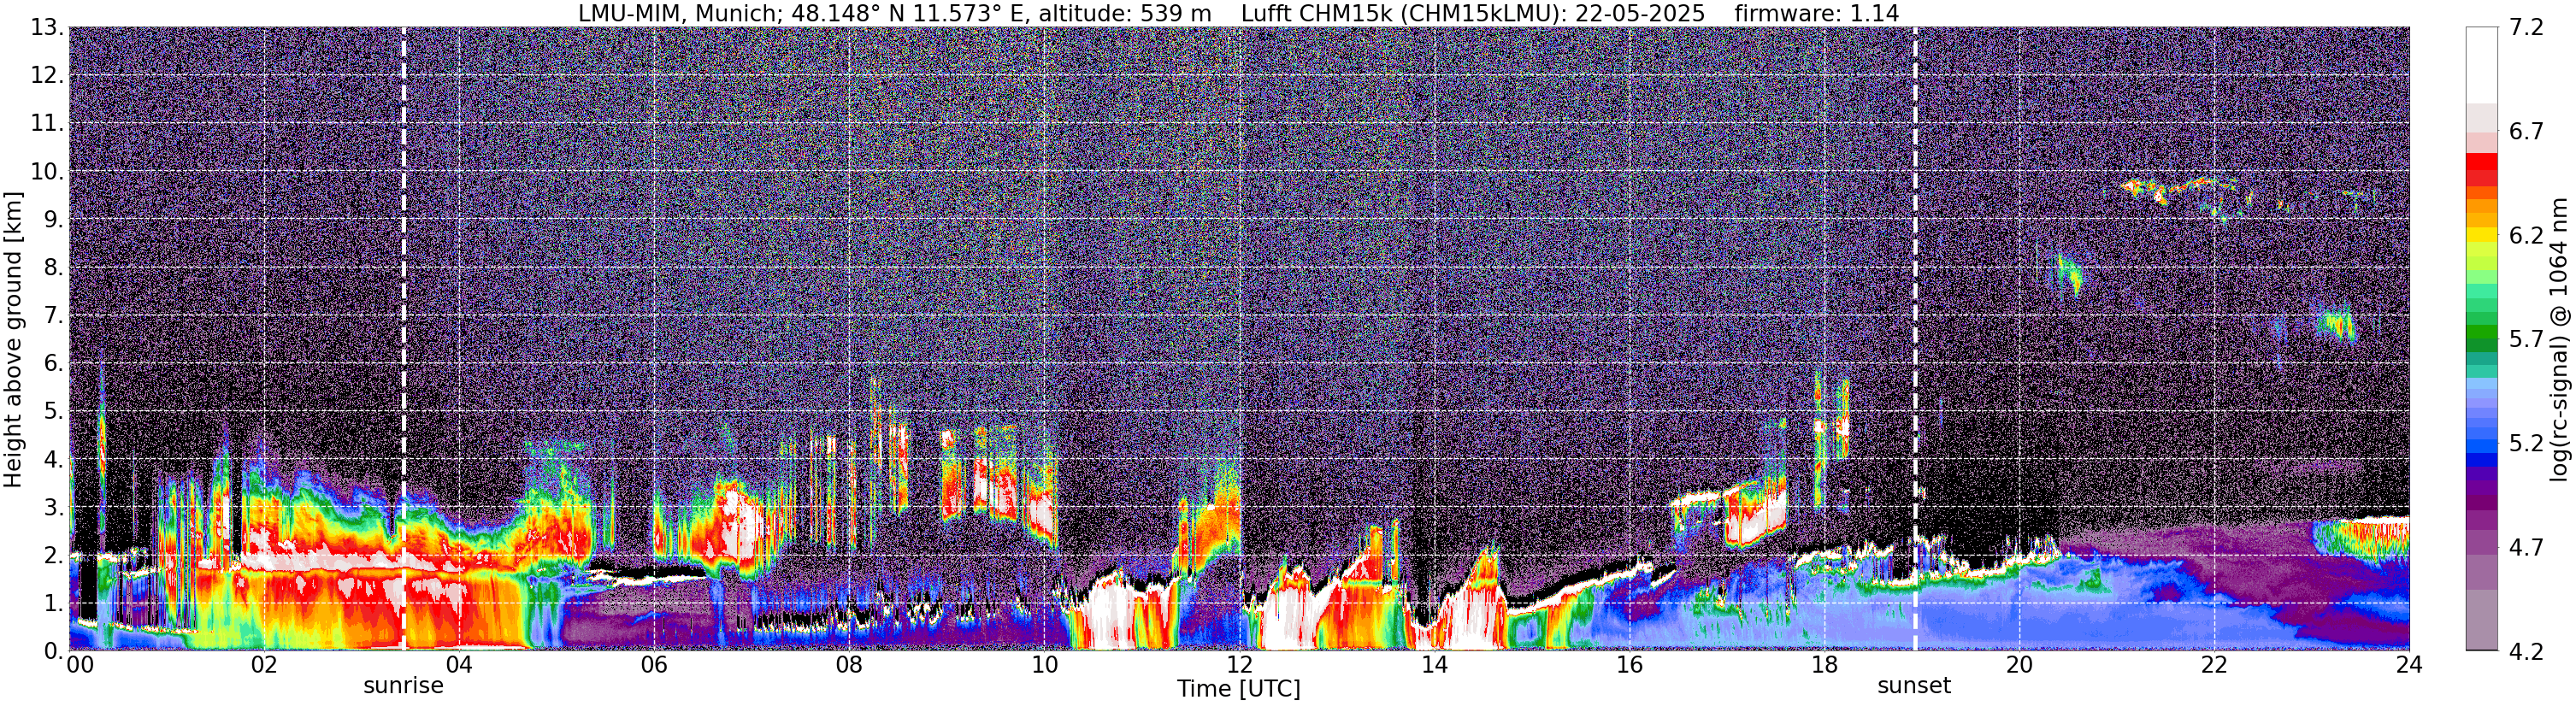Click the time tick label '04'
The image size is (2576, 706).
[x=459, y=665]
